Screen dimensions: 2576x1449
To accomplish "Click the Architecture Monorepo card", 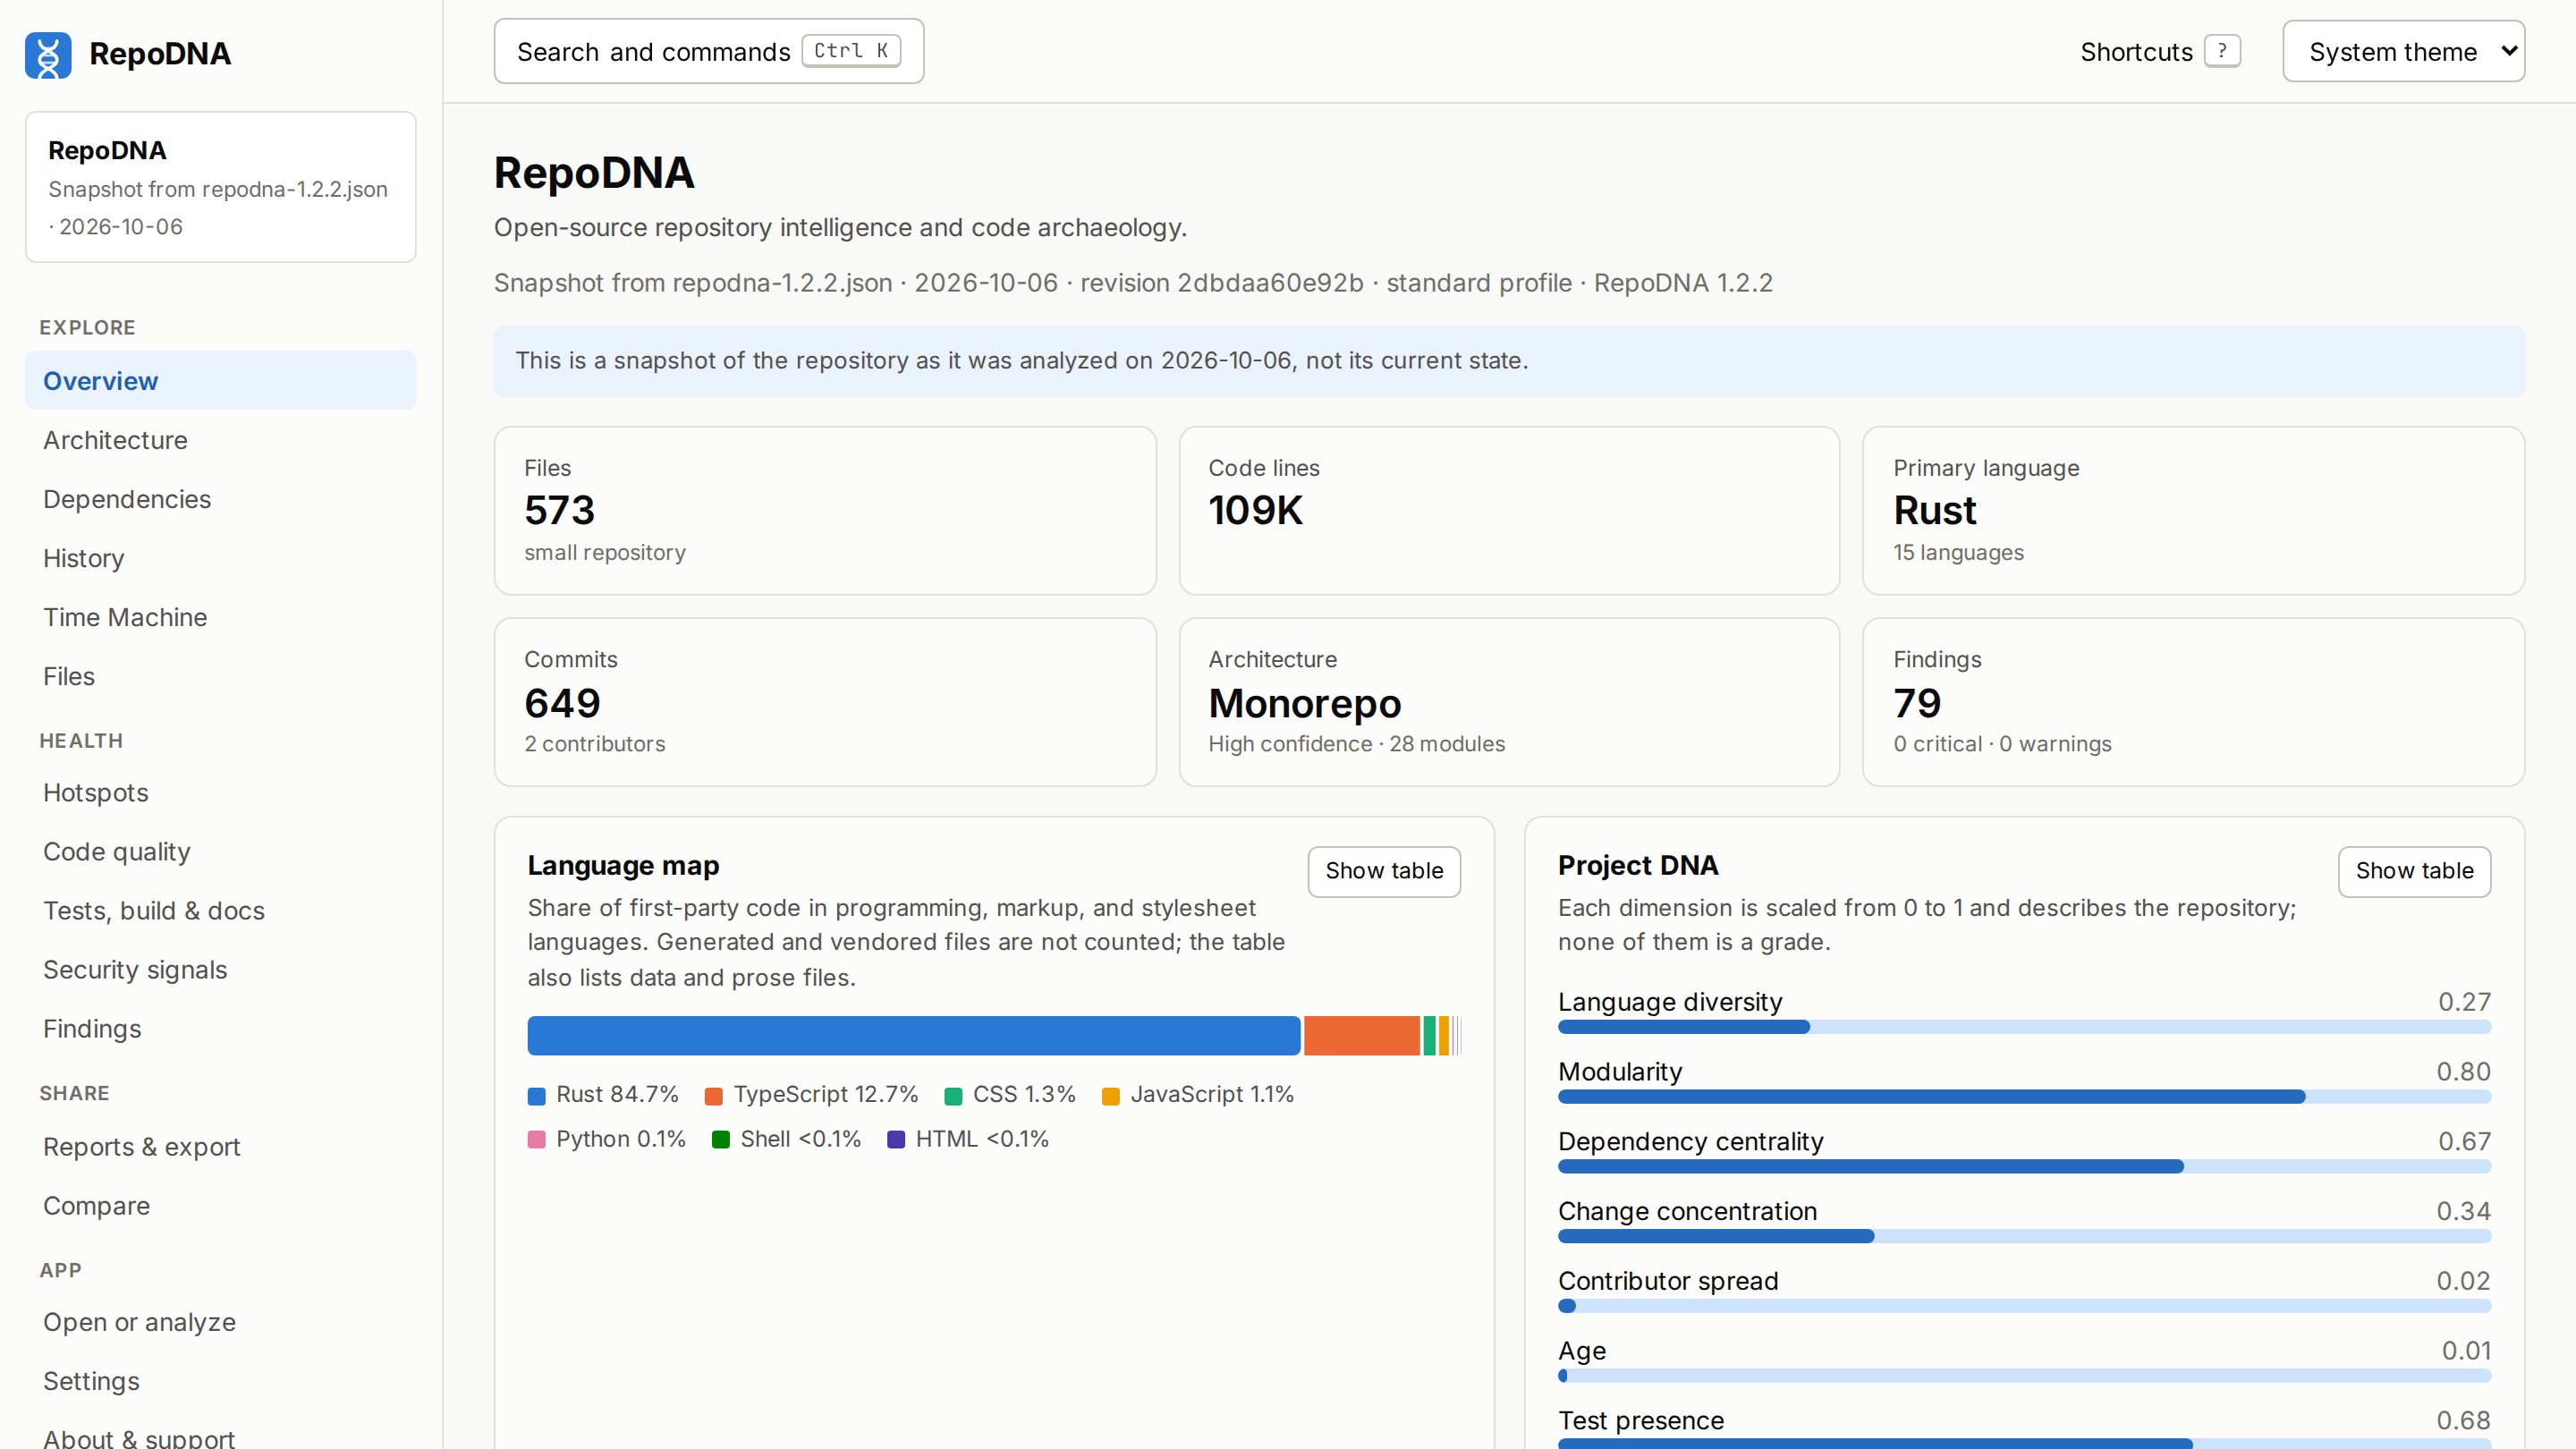I will (1509, 702).
